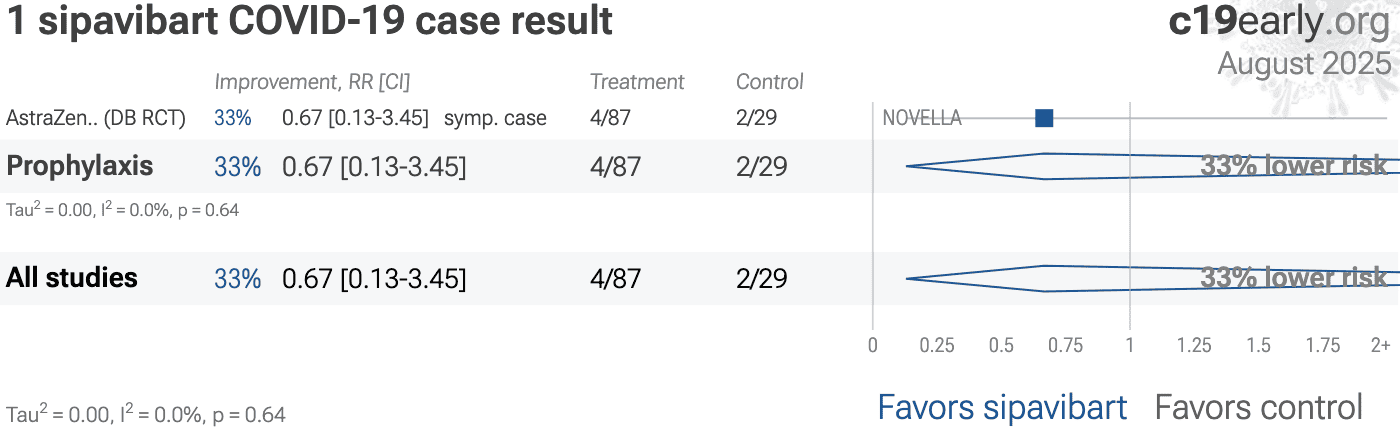This screenshot has width=1400, height=429.
Task: Click the symp. case outcome text
Action: pos(495,119)
